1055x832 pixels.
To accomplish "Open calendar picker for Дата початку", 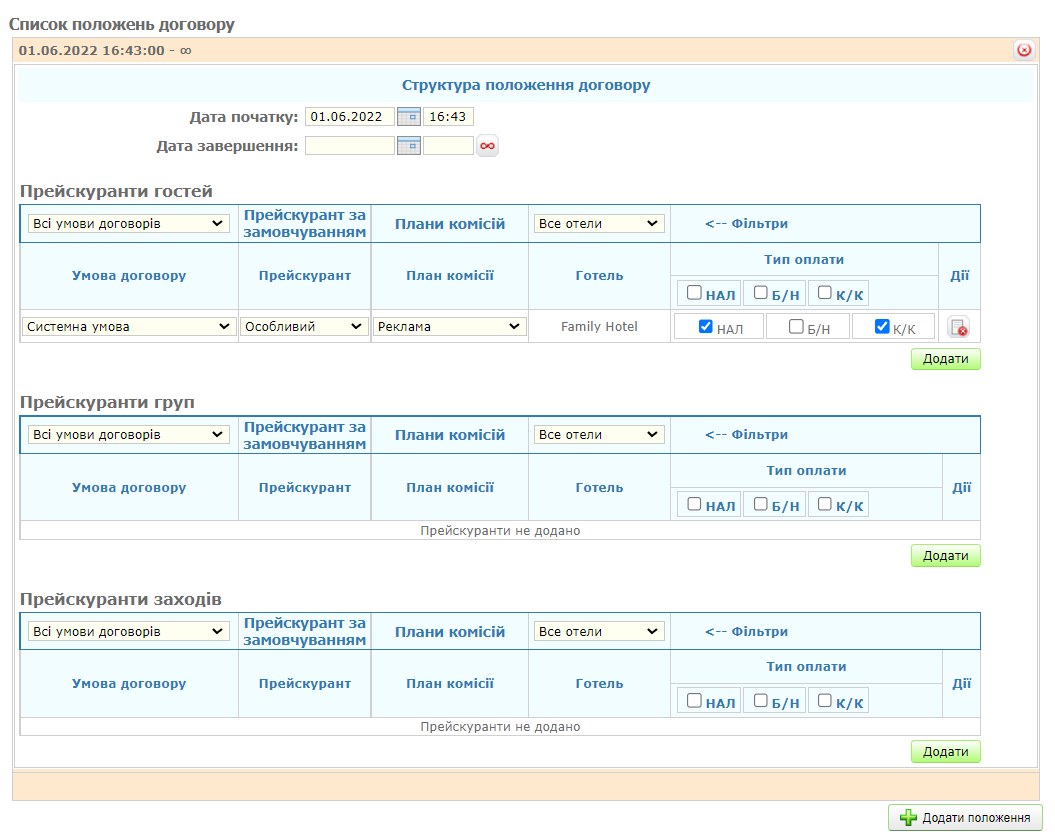I will (408, 117).
